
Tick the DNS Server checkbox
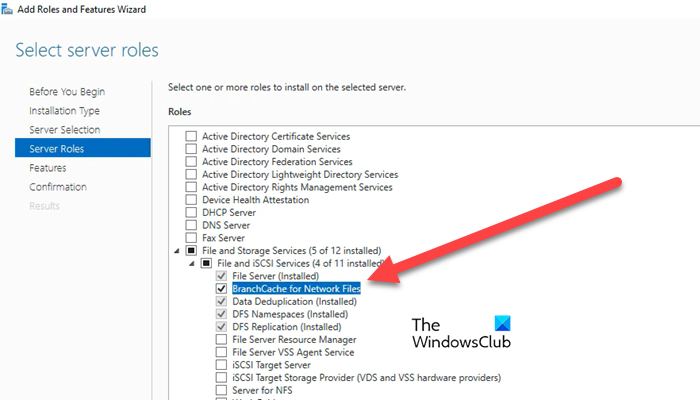[191, 225]
